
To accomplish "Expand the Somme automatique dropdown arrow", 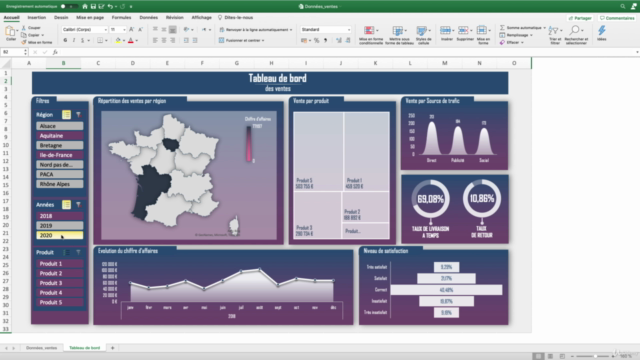I will click(544, 28).
